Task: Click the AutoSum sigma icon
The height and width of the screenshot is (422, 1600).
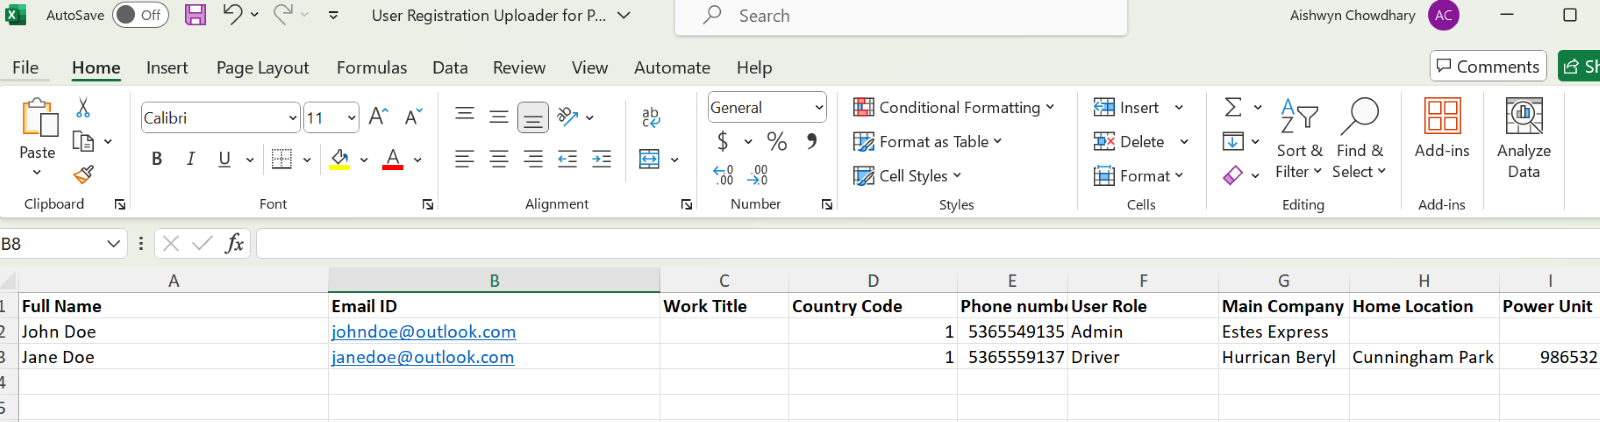Action: pyautogui.click(x=1233, y=107)
